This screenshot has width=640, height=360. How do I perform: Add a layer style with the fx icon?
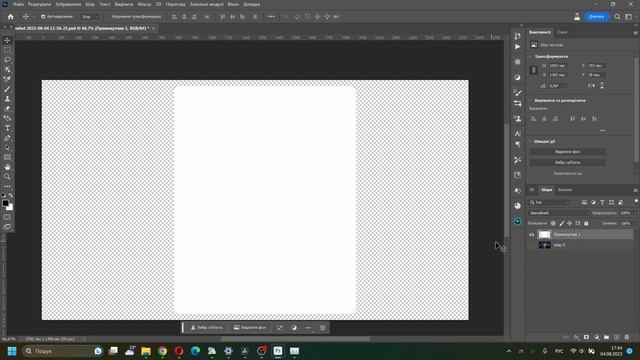tap(576, 337)
